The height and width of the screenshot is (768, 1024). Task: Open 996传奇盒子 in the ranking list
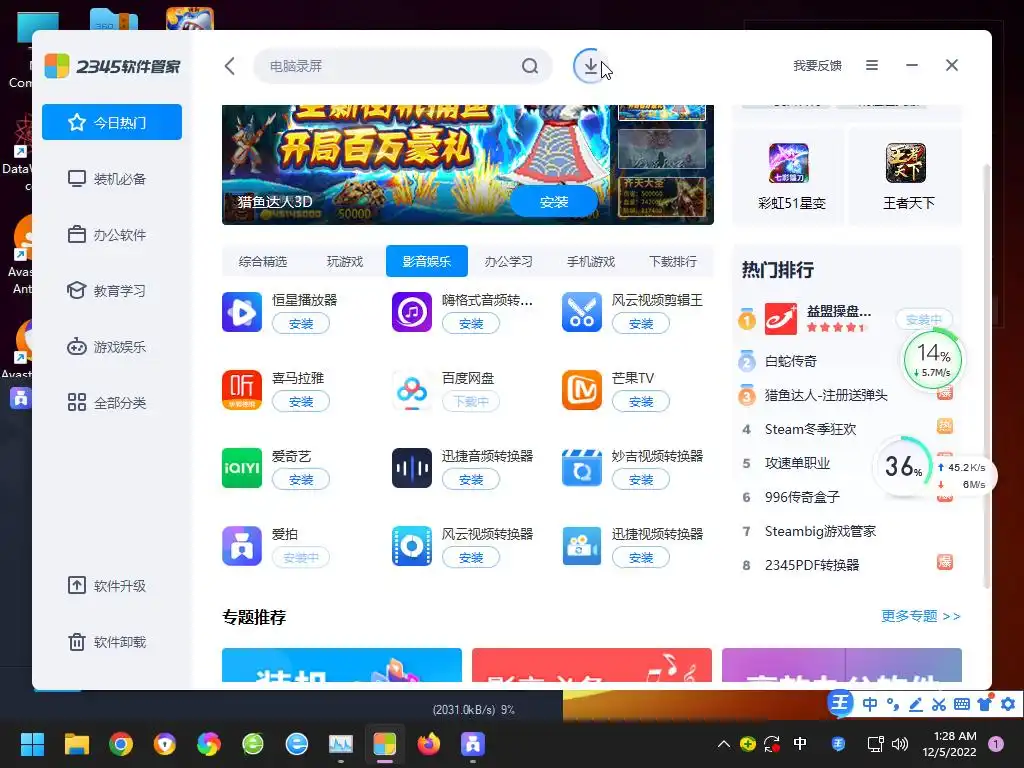[802, 497]
